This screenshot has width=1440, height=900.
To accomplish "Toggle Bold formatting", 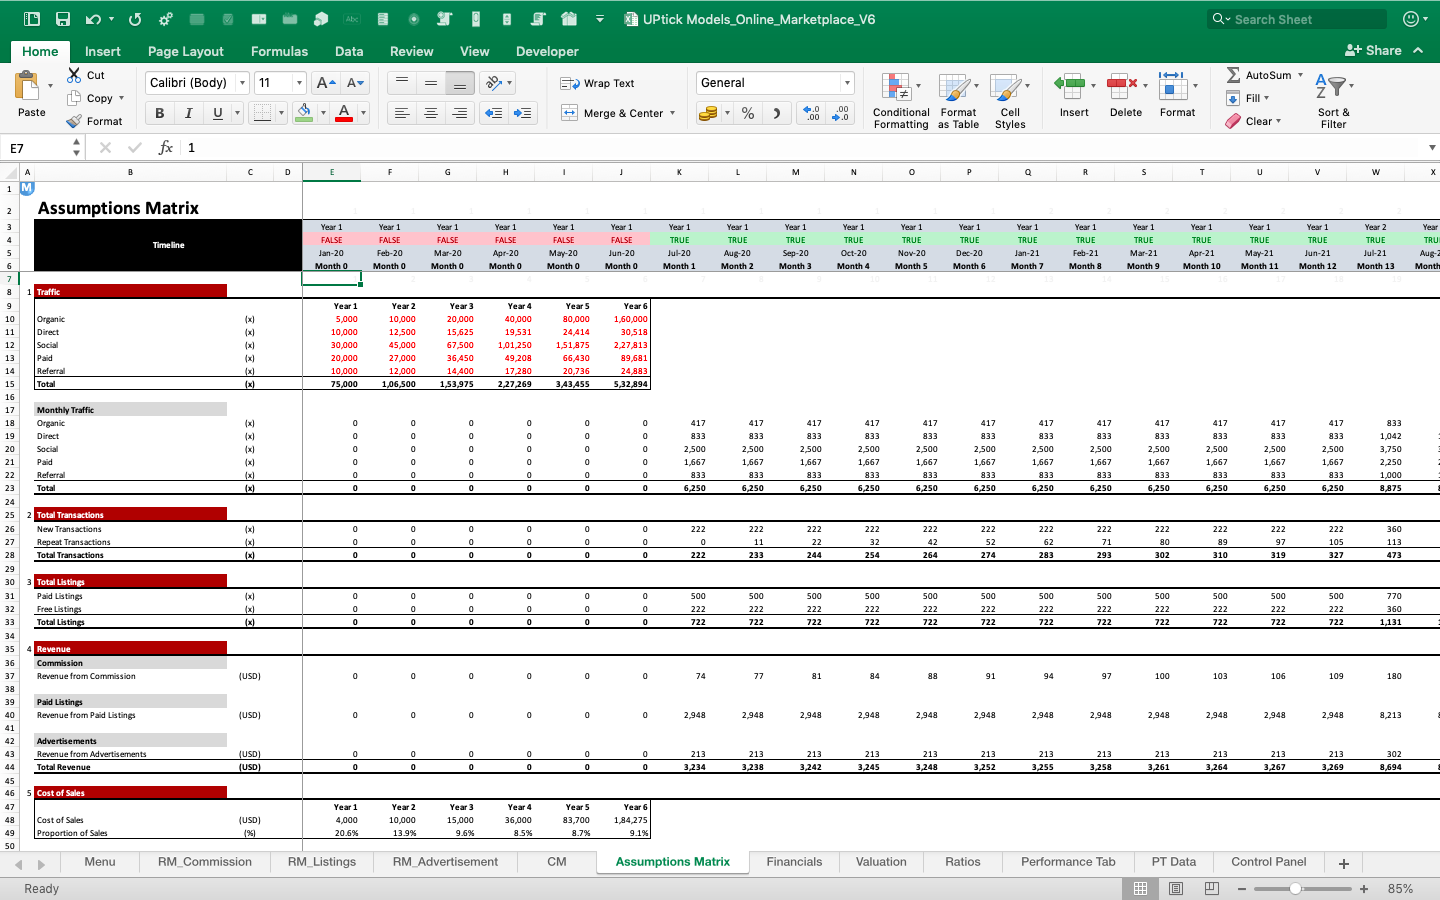I will point(160,113).
